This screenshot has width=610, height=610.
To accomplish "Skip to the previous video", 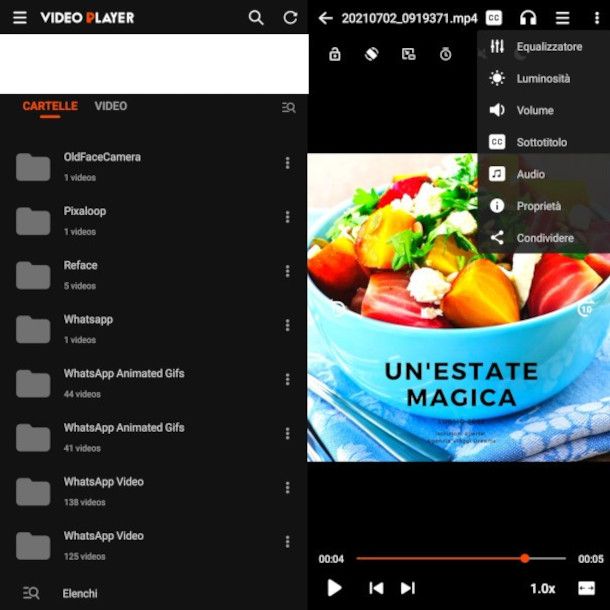I will click(x=376, y=588).
